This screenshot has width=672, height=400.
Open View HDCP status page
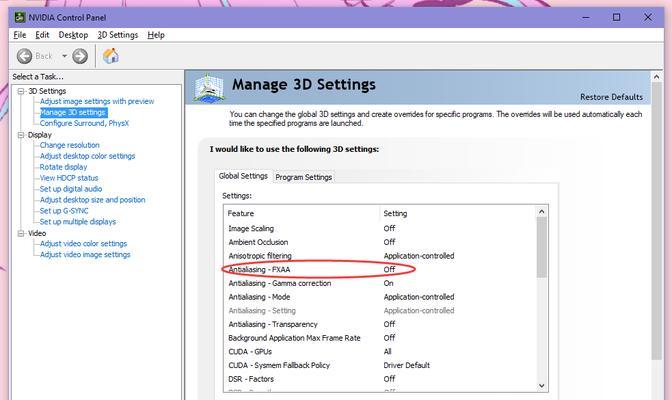click(x=69, y=178)
